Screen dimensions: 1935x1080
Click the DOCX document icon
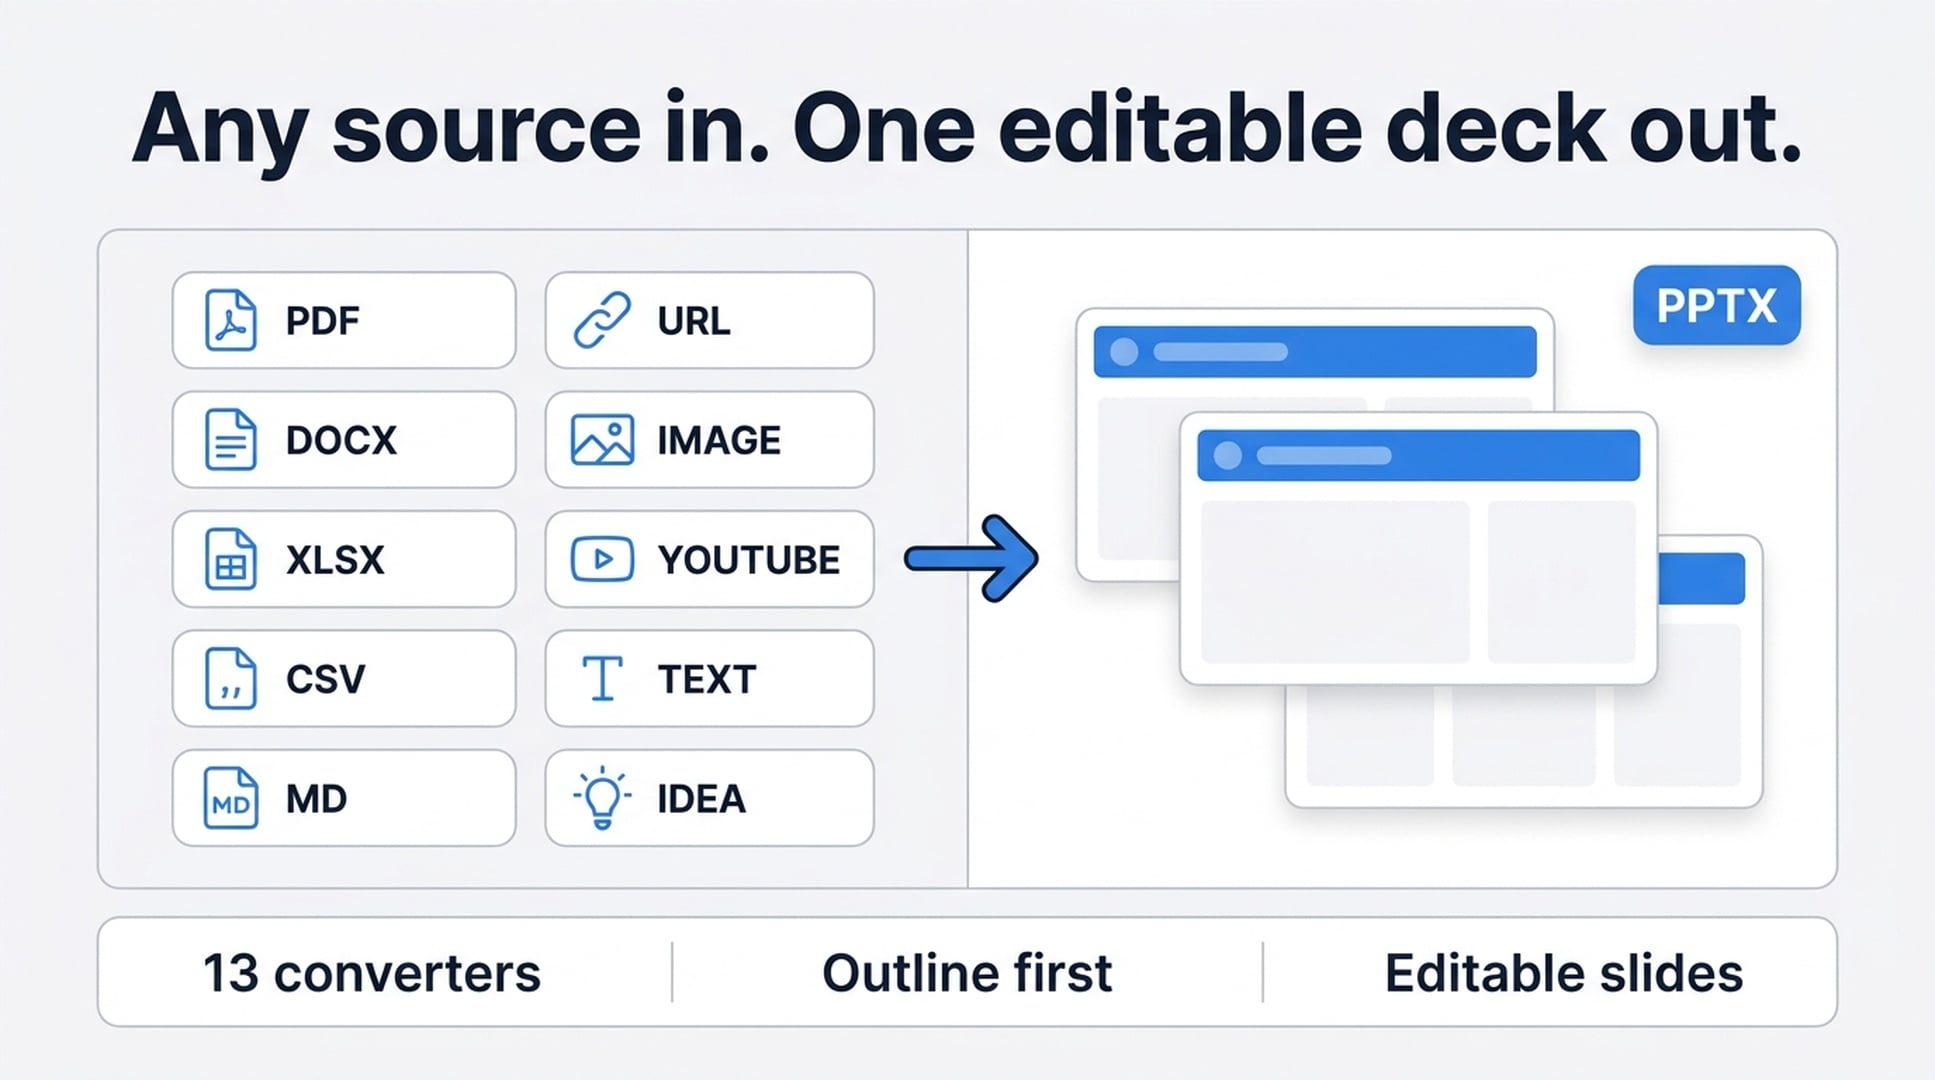coord(231,439)
